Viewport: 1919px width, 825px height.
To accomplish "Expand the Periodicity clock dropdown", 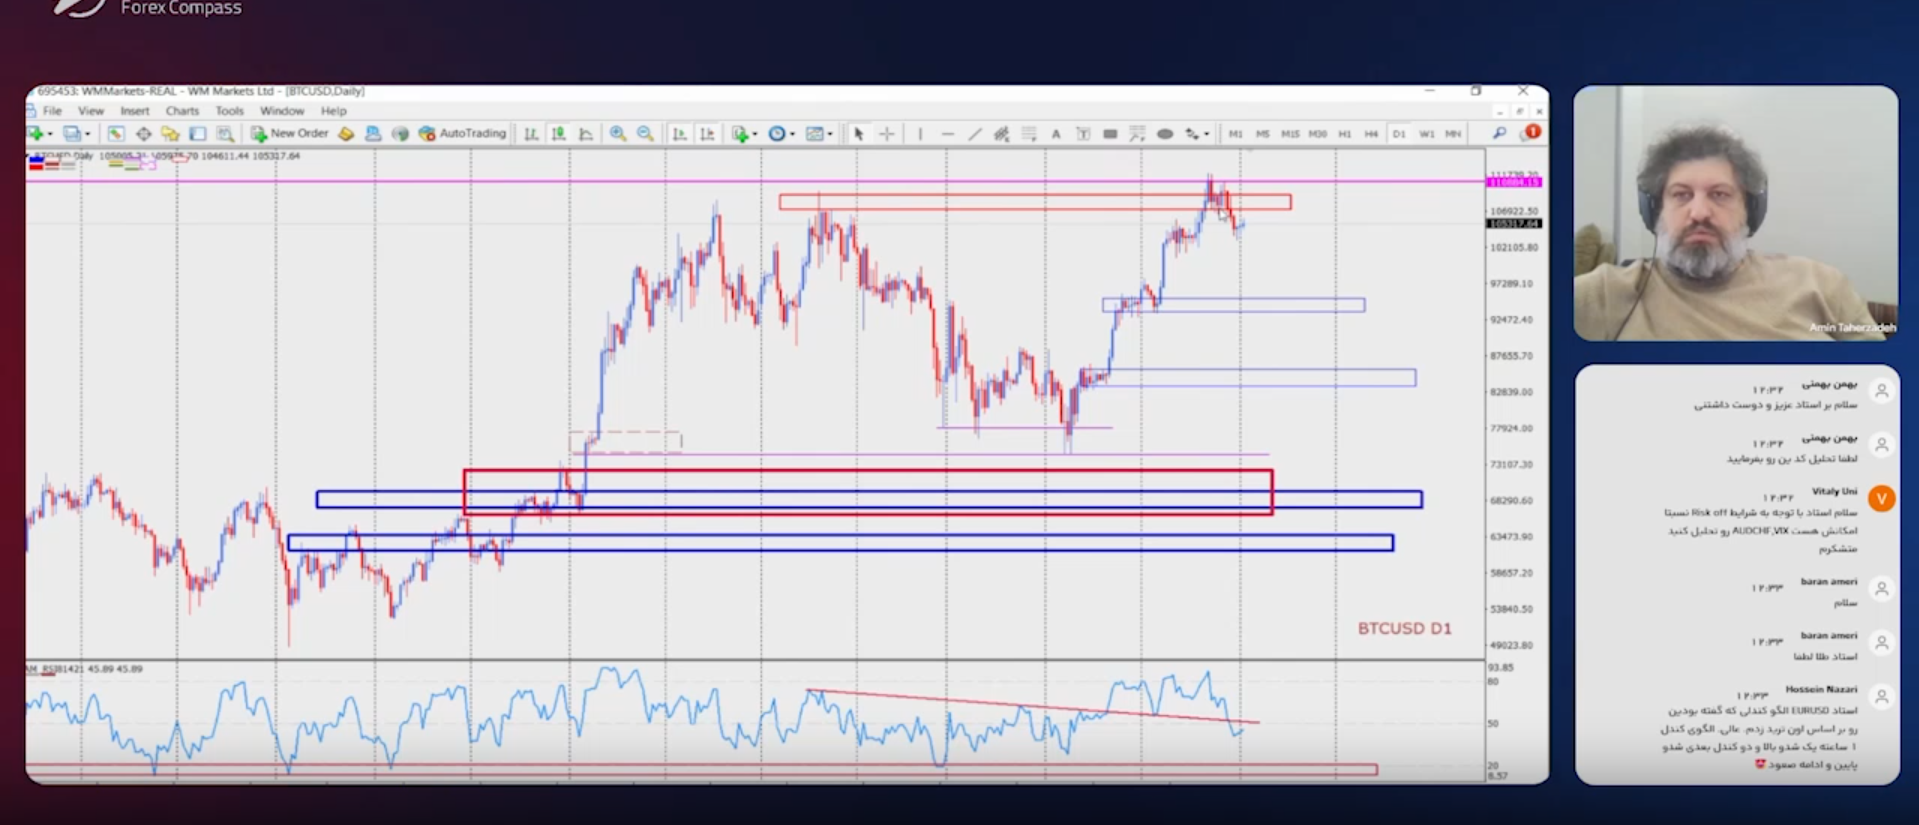I will pos(792,134).
